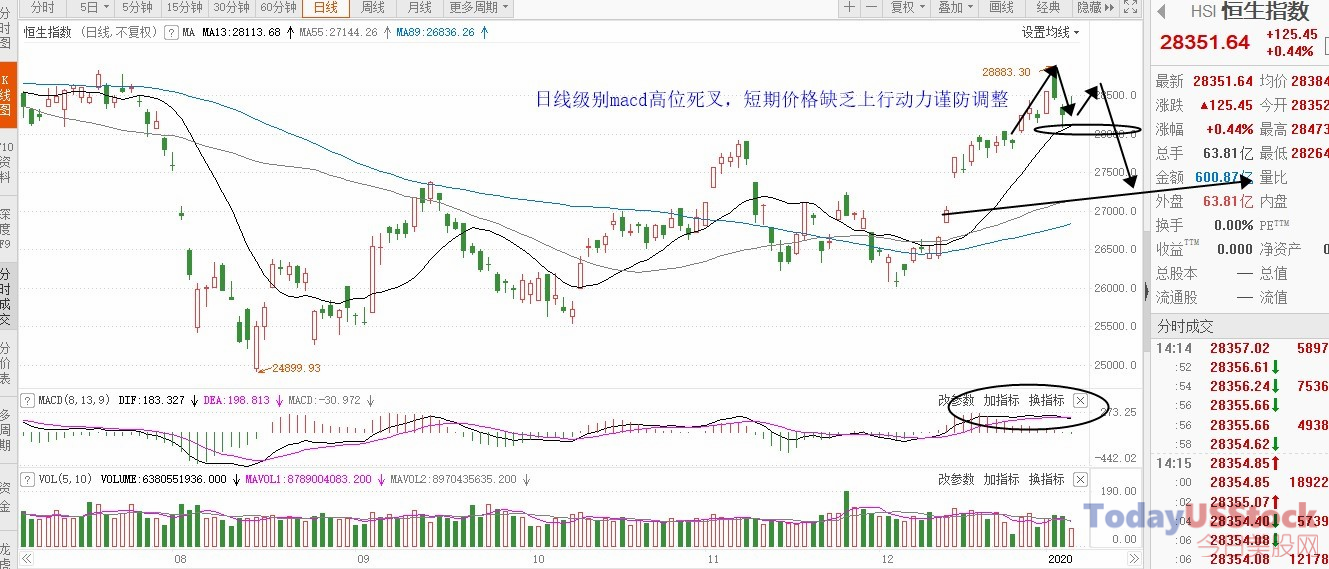
Task: Click the DEA:198.813 value
Action: tap(237, 400)
